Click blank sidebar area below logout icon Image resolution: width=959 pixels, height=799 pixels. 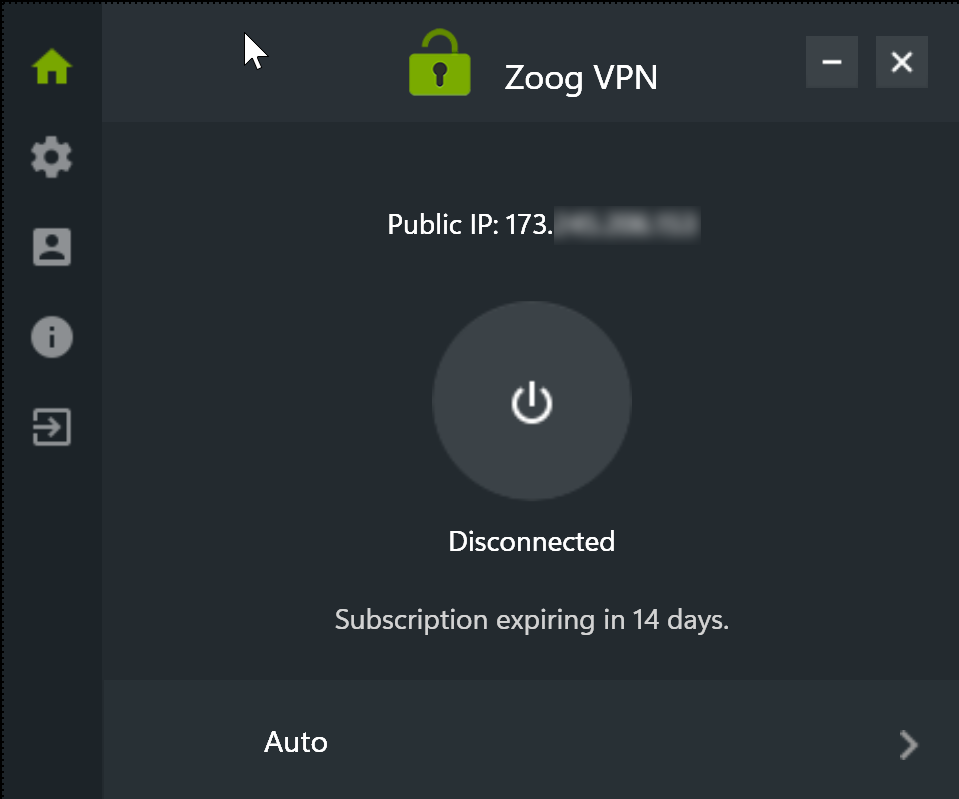coord(52,612)
